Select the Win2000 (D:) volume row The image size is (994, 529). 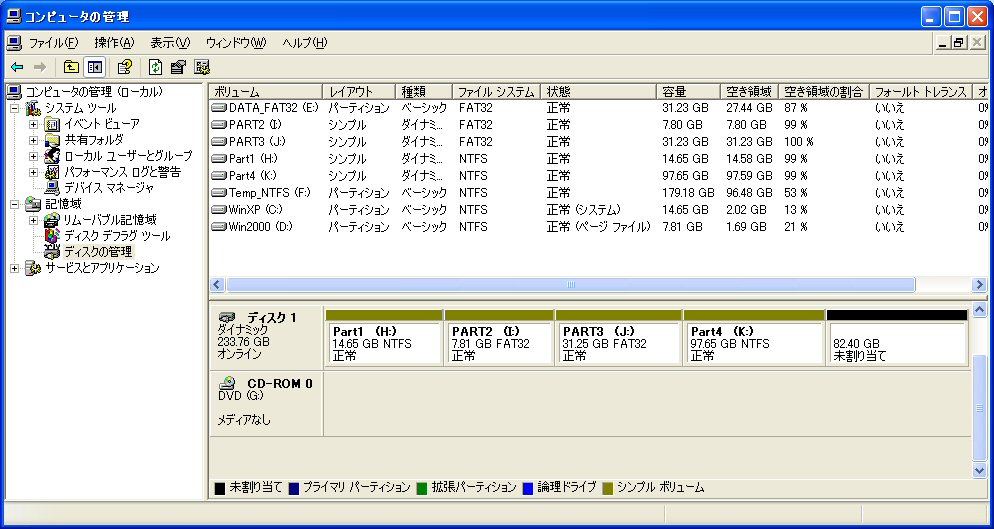coord(598,226)
